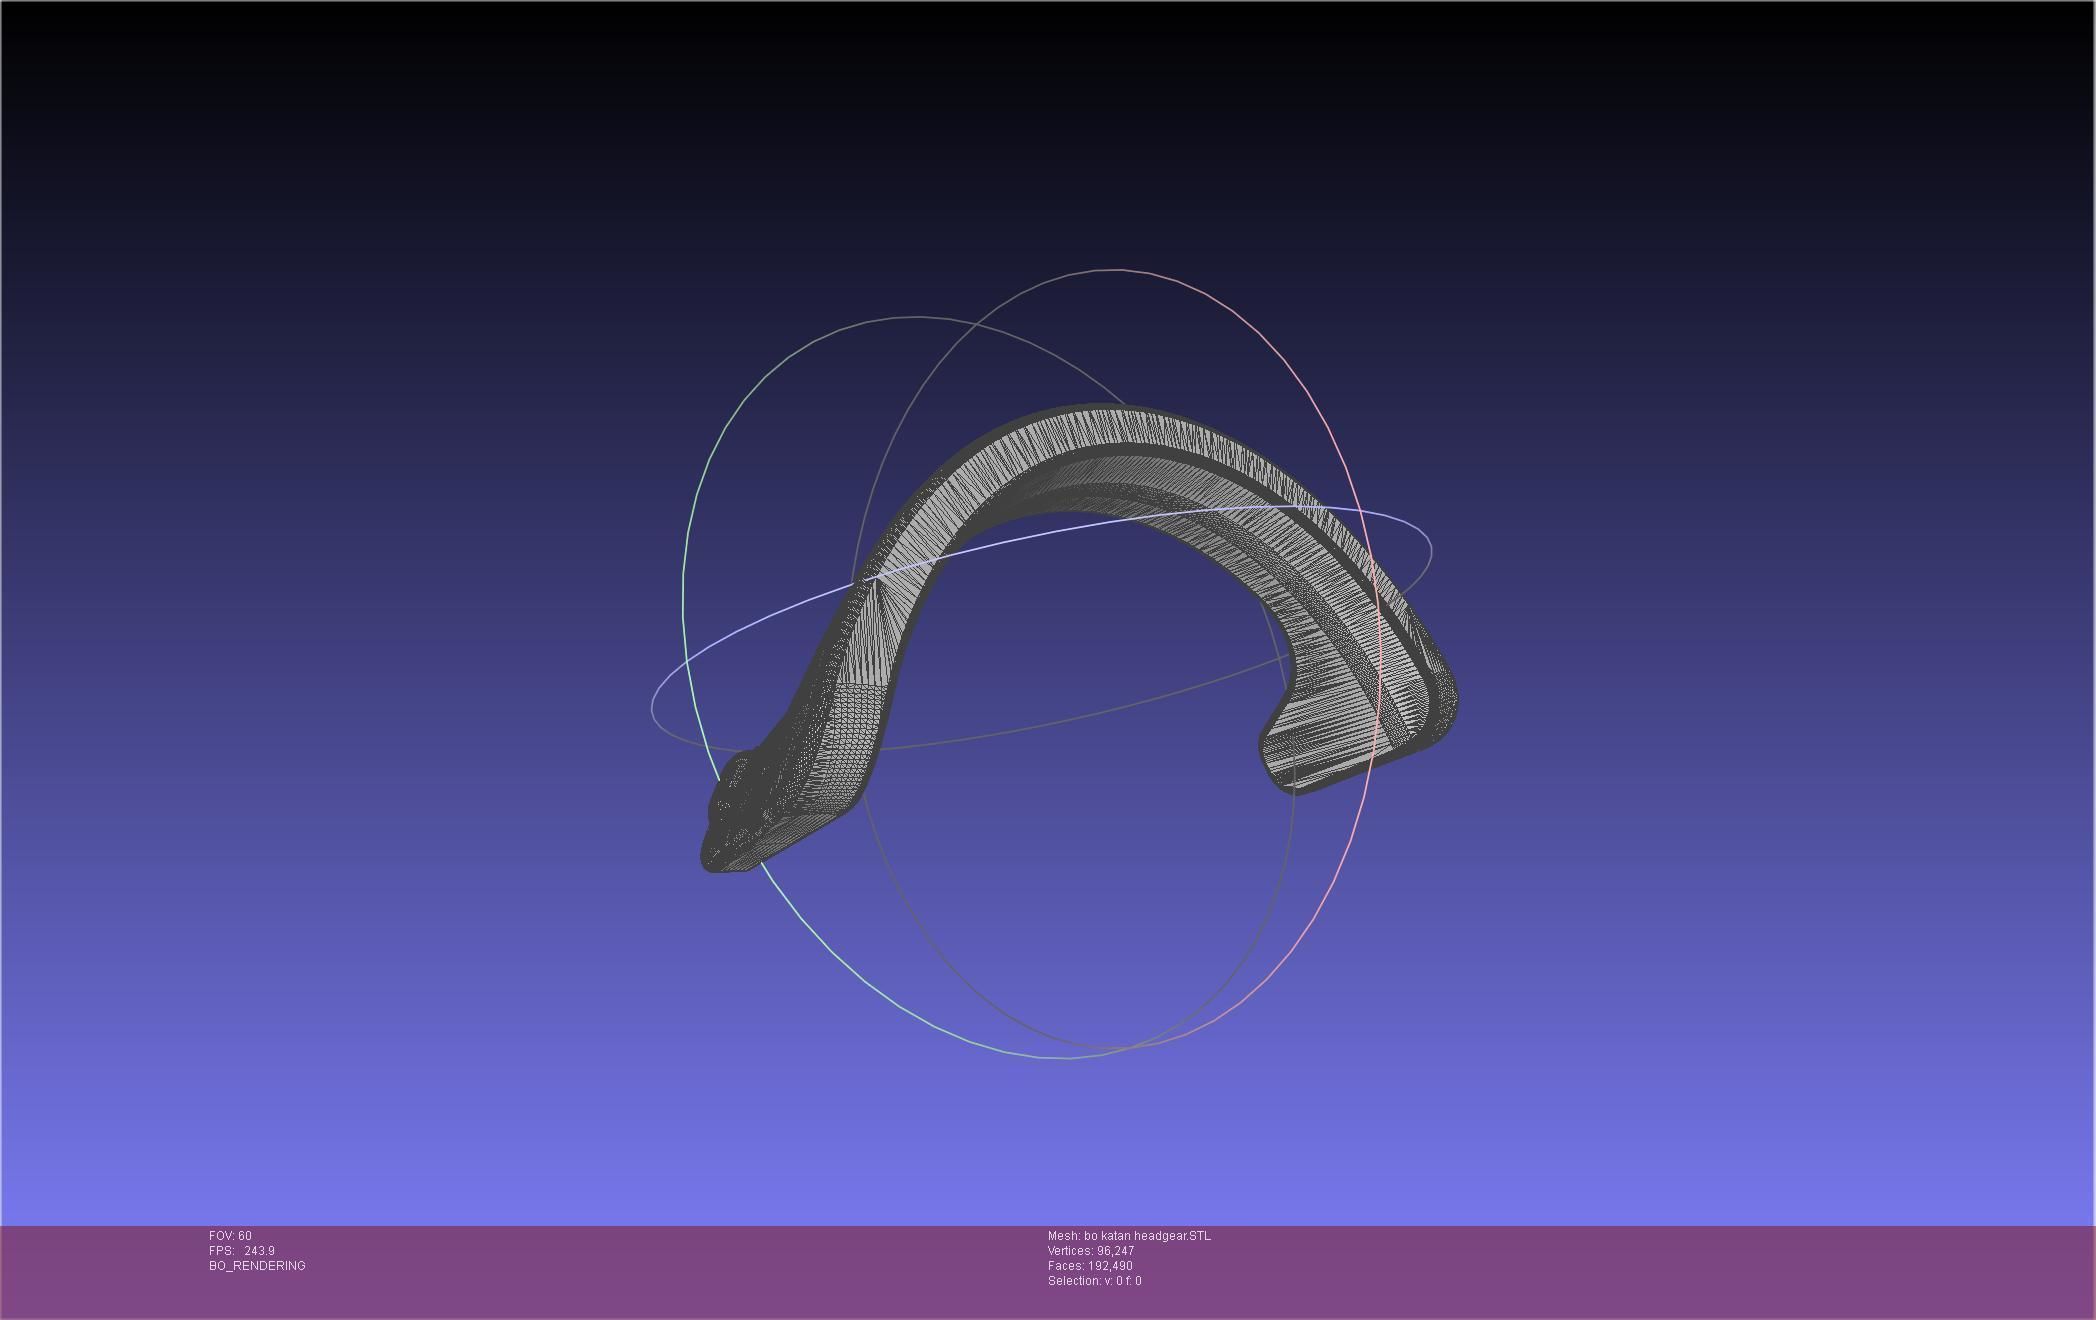Click the Faces: 192,490 count
The image size is (2096, 1320).
1090,1266
